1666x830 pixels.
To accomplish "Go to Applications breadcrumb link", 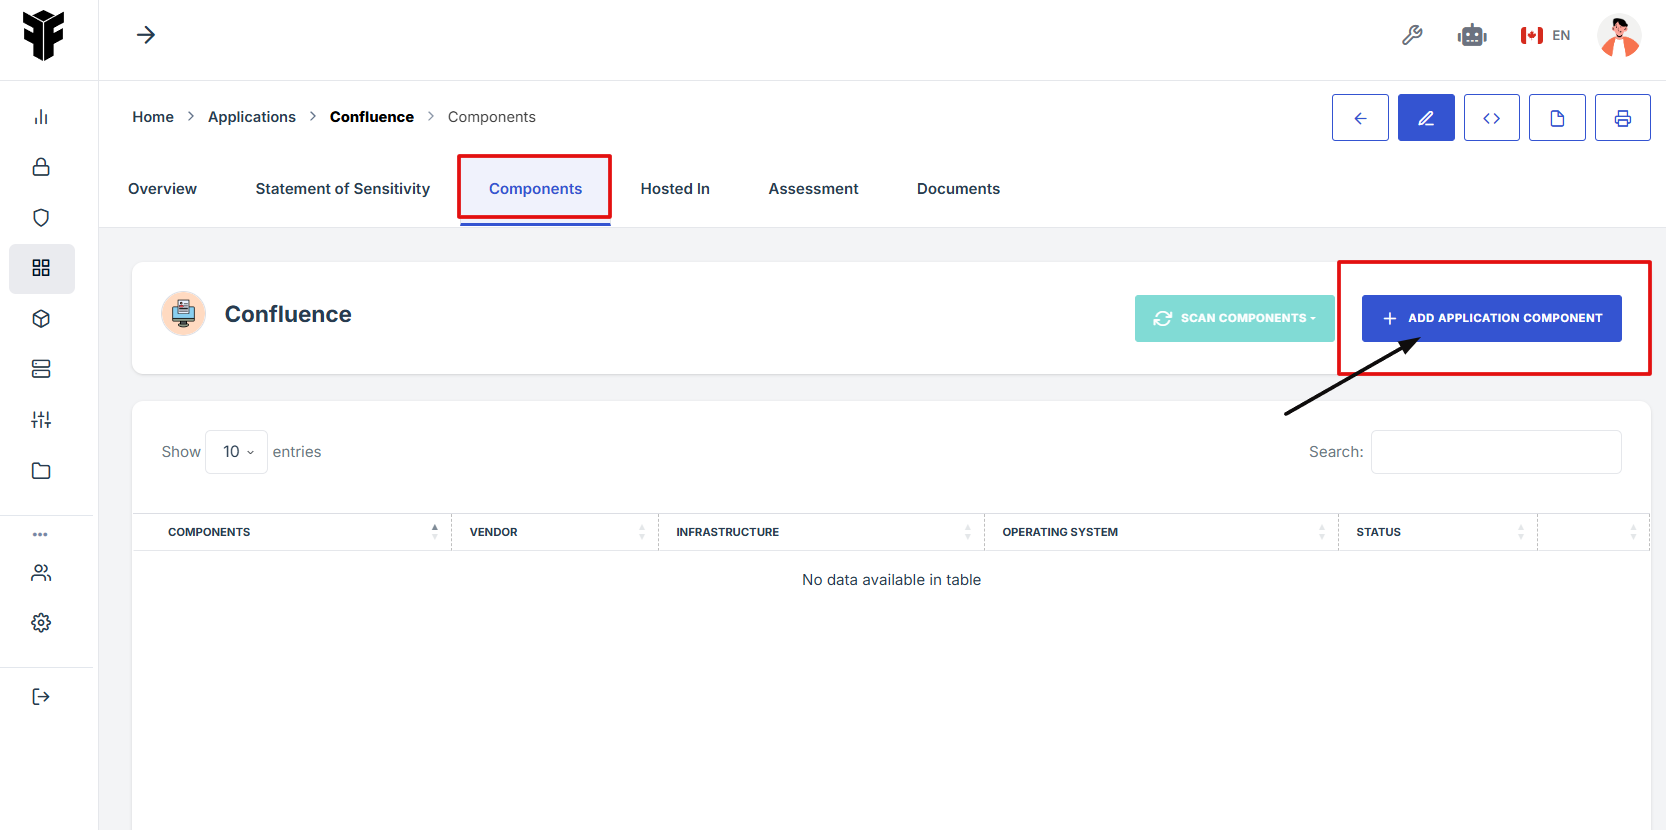I will (x=252, y=117).
